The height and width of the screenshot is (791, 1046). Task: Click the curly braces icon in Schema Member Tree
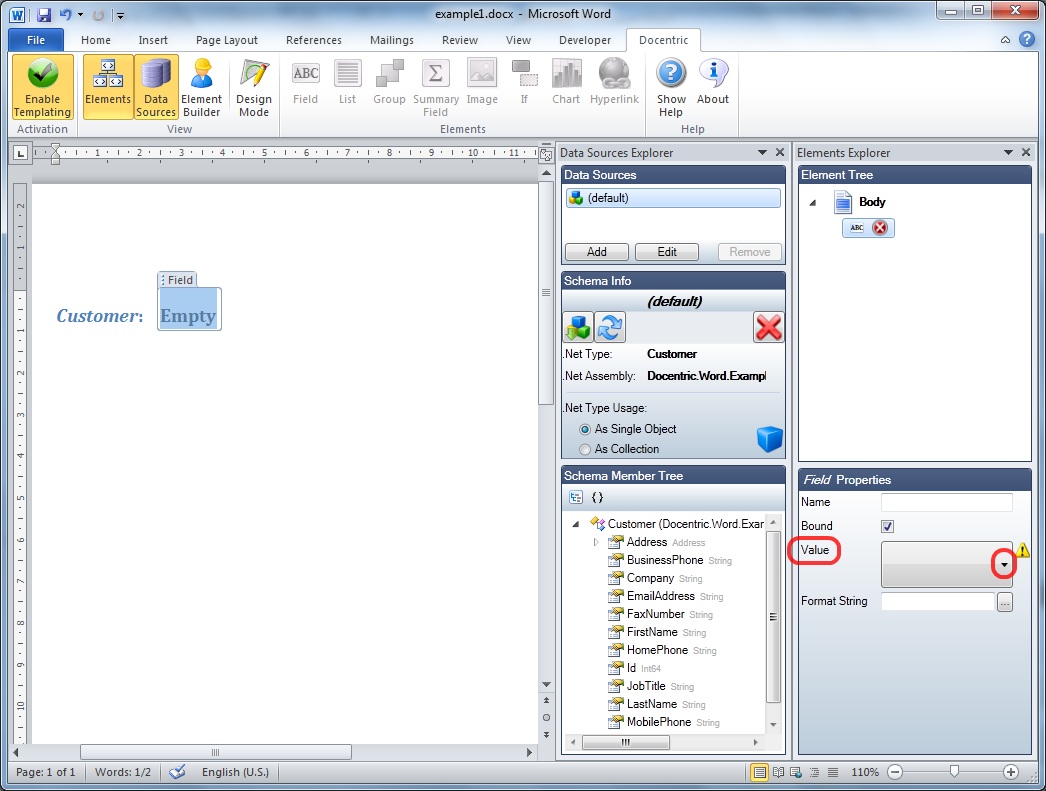click(x=598, y=498)
